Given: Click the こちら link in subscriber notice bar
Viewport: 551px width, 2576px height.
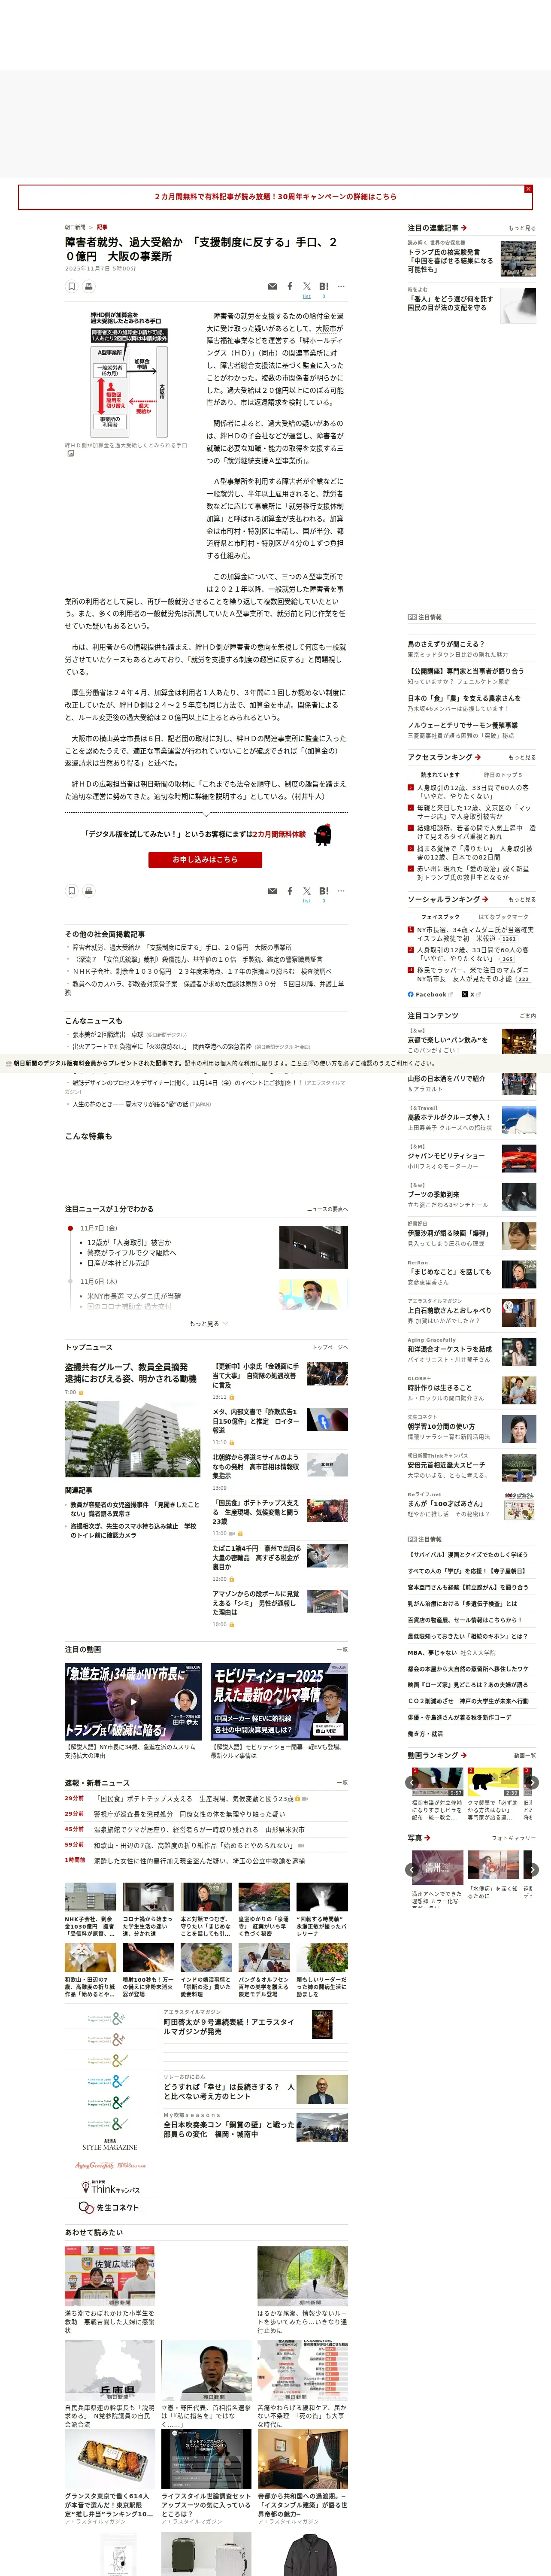Looking at the screenshot, I should [x=300, y=1064].
